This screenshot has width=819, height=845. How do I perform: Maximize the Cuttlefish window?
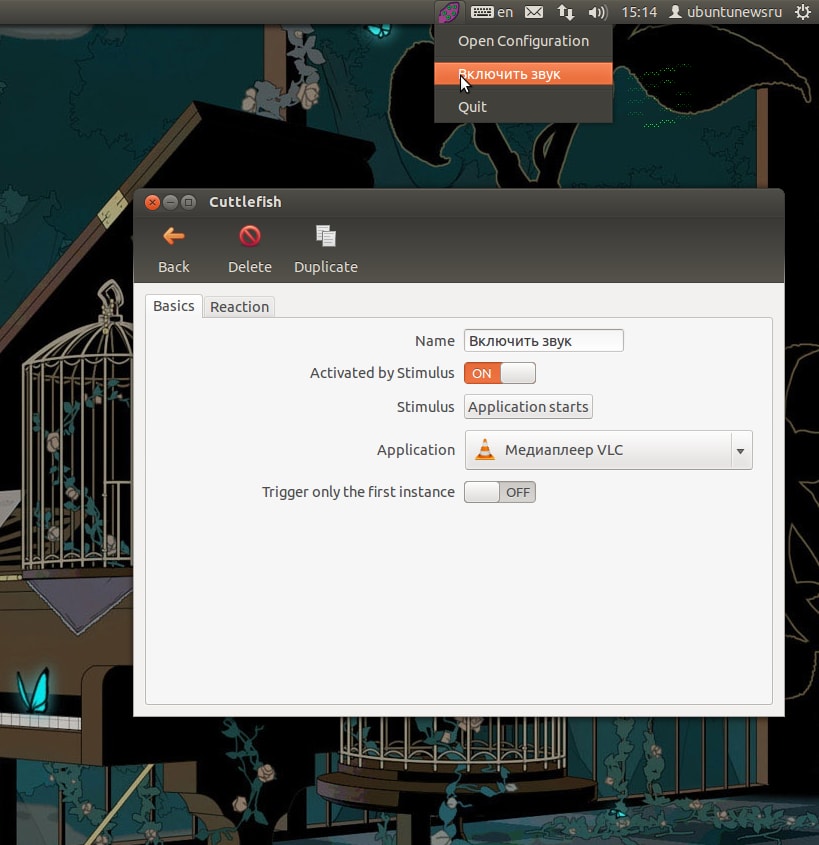click(189, 202)
